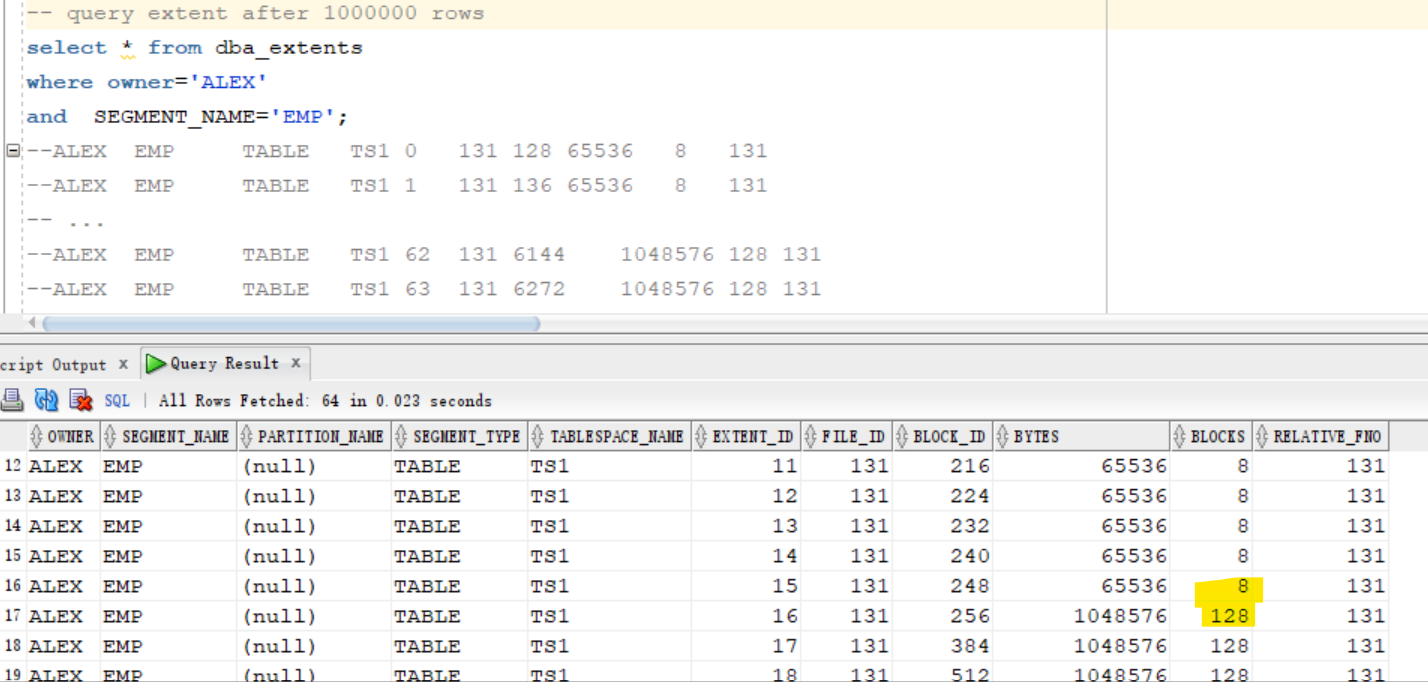Sort by the PARTITION_NAME column header
The height and width of the screenshot is (682, 1428).
tap(314, 437)
